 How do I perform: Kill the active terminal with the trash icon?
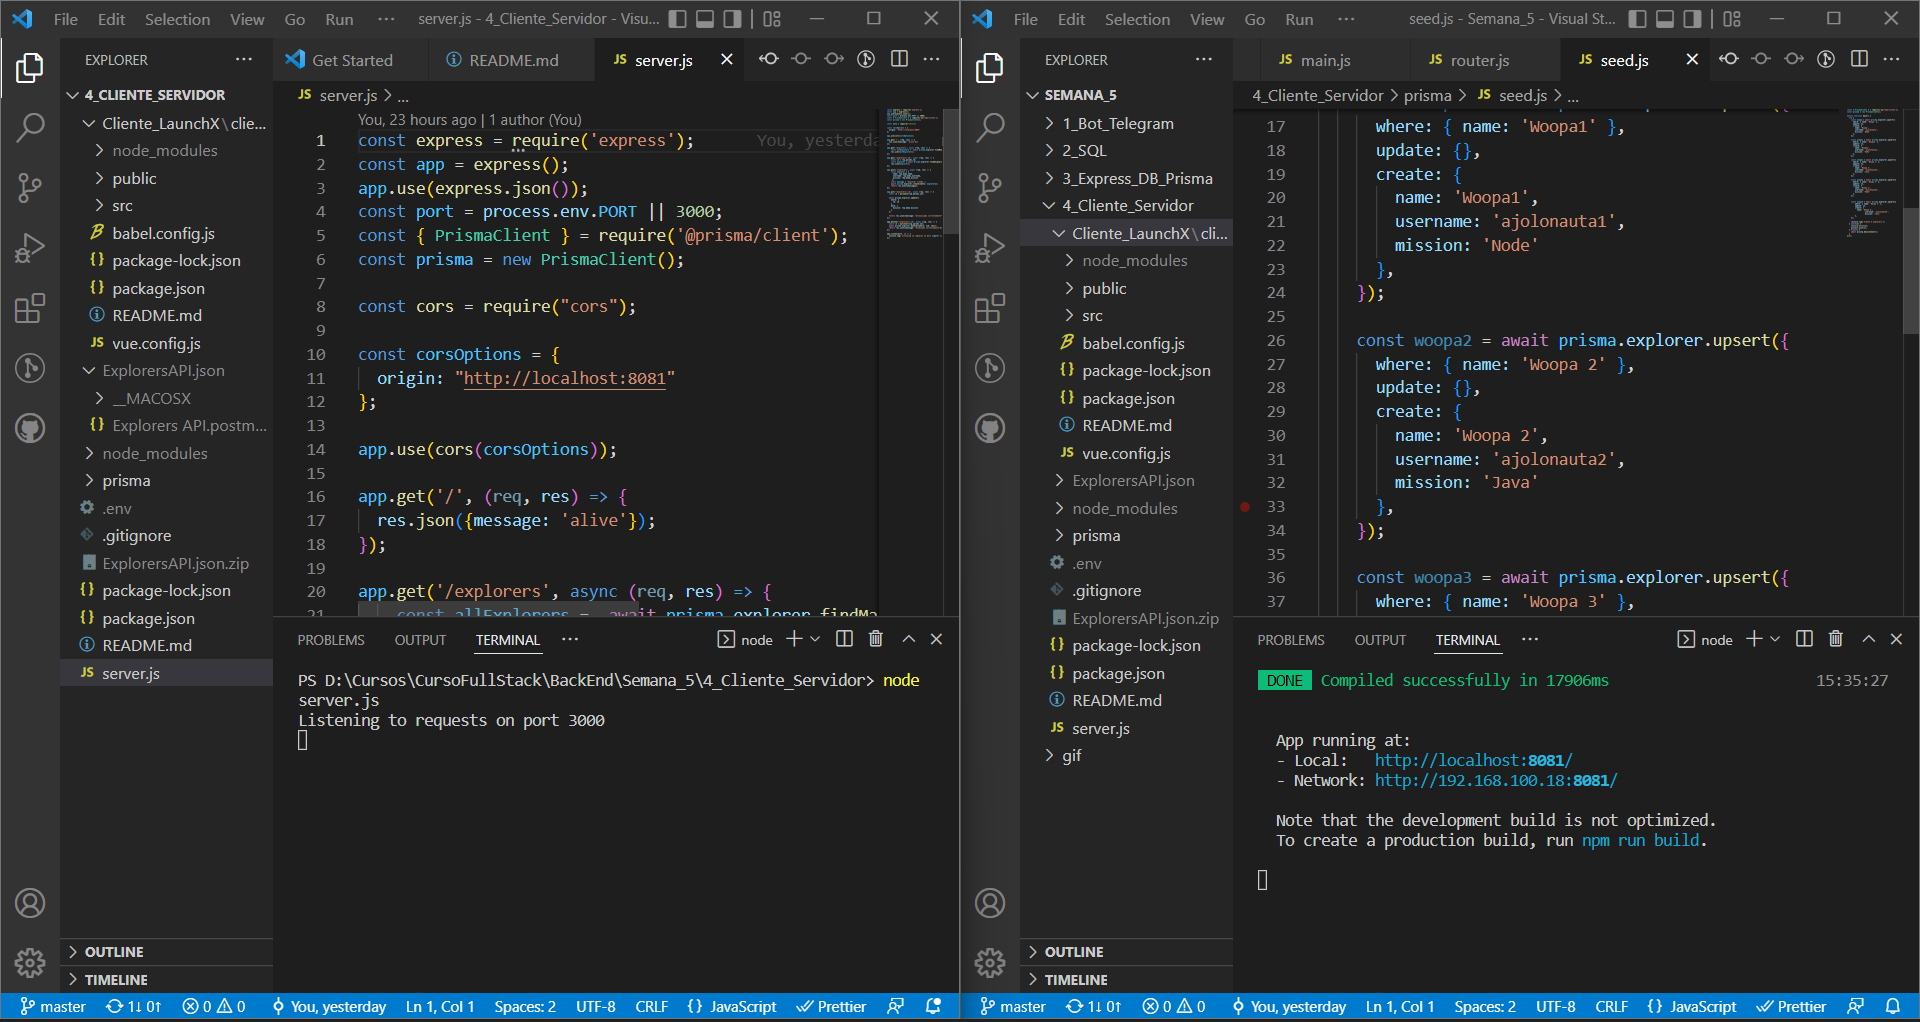pyautogui.click(x=875, y=639)
